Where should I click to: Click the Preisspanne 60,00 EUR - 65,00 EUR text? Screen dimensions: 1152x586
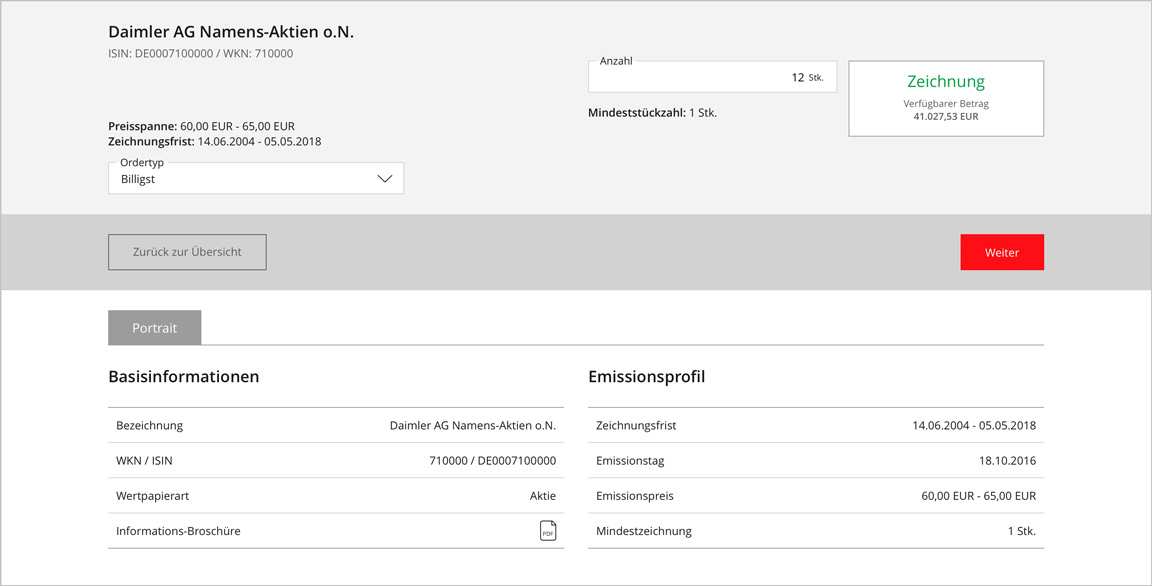tap(201, 126)
